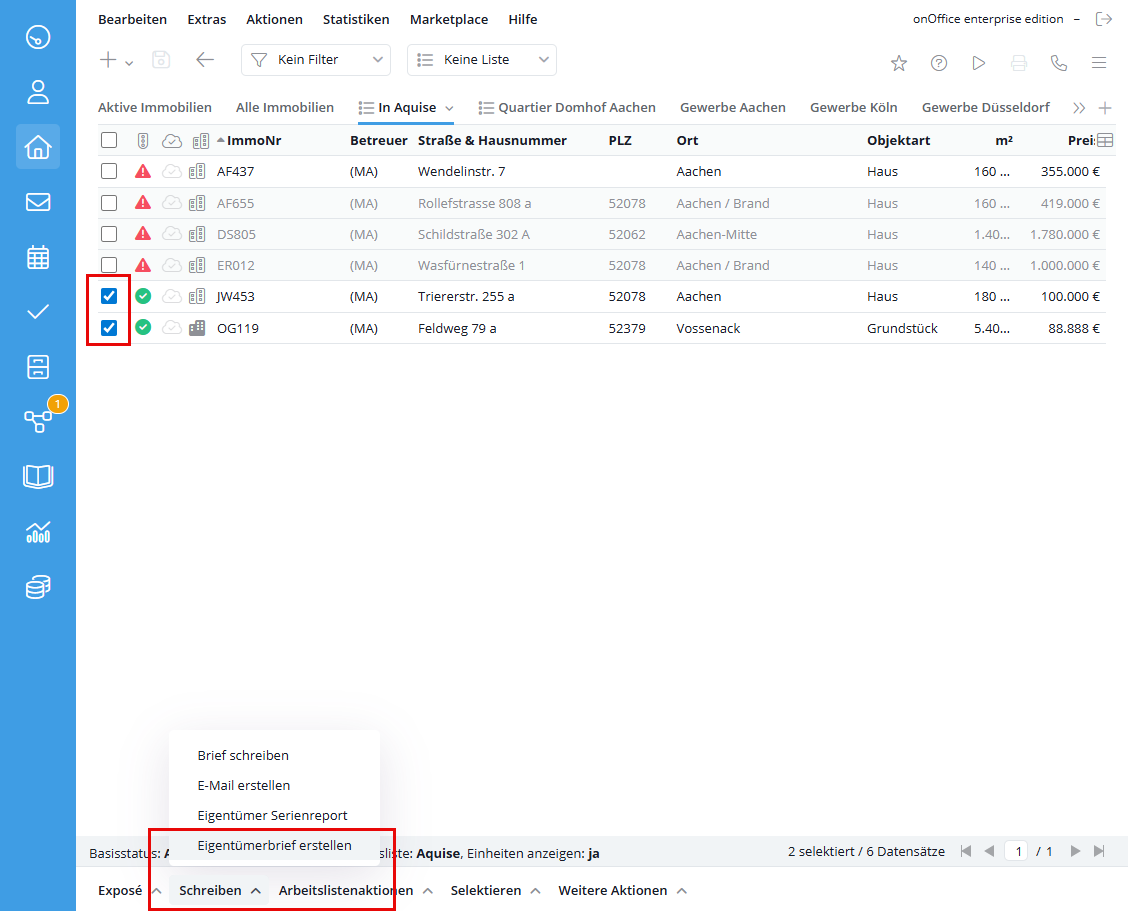The width and height of the screenshot is (1128, 911).
Task: Check the box for property AF655
Action: pyautogui.click(x=109, y=203)
